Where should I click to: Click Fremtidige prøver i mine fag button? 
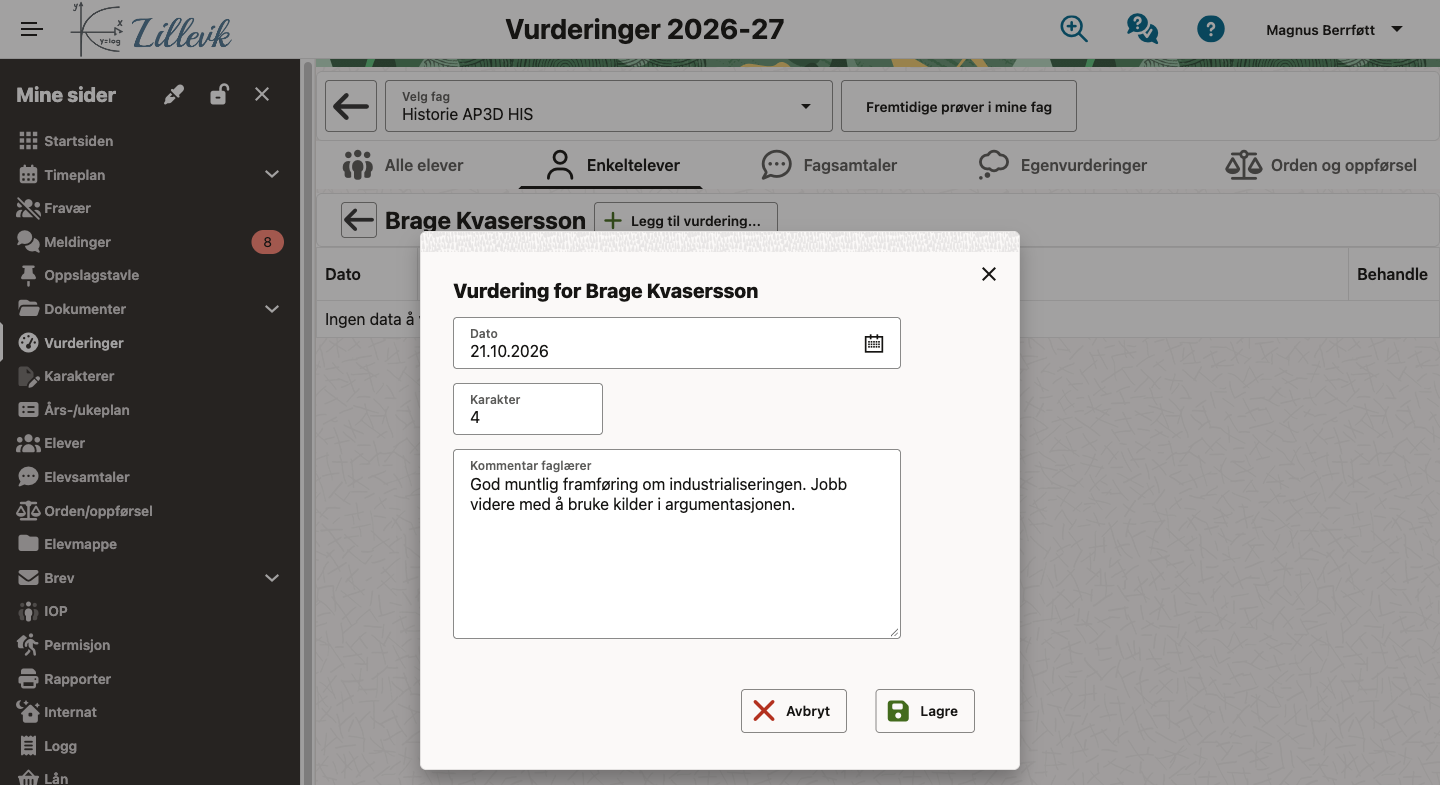pos(959,106)
